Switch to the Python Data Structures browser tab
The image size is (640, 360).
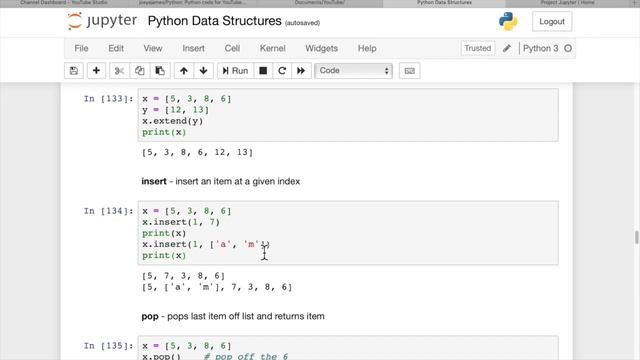click(444, 3)
